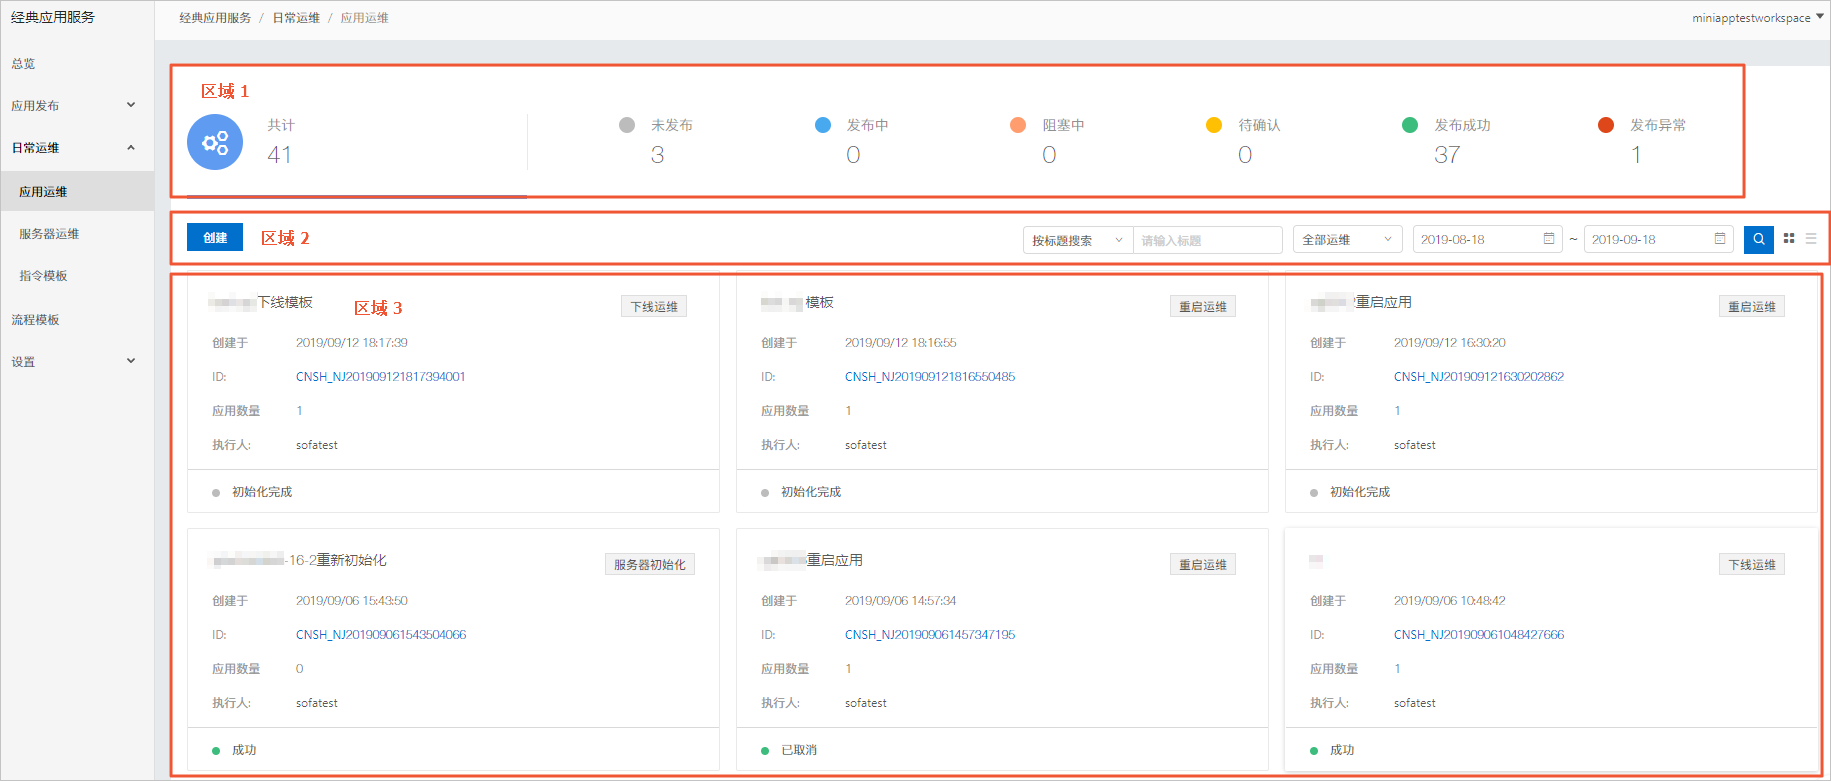Click 重启运维 tag on 16:30:20 card
The height and width of the screenshot is (781, 1831).
(1752, 307)
